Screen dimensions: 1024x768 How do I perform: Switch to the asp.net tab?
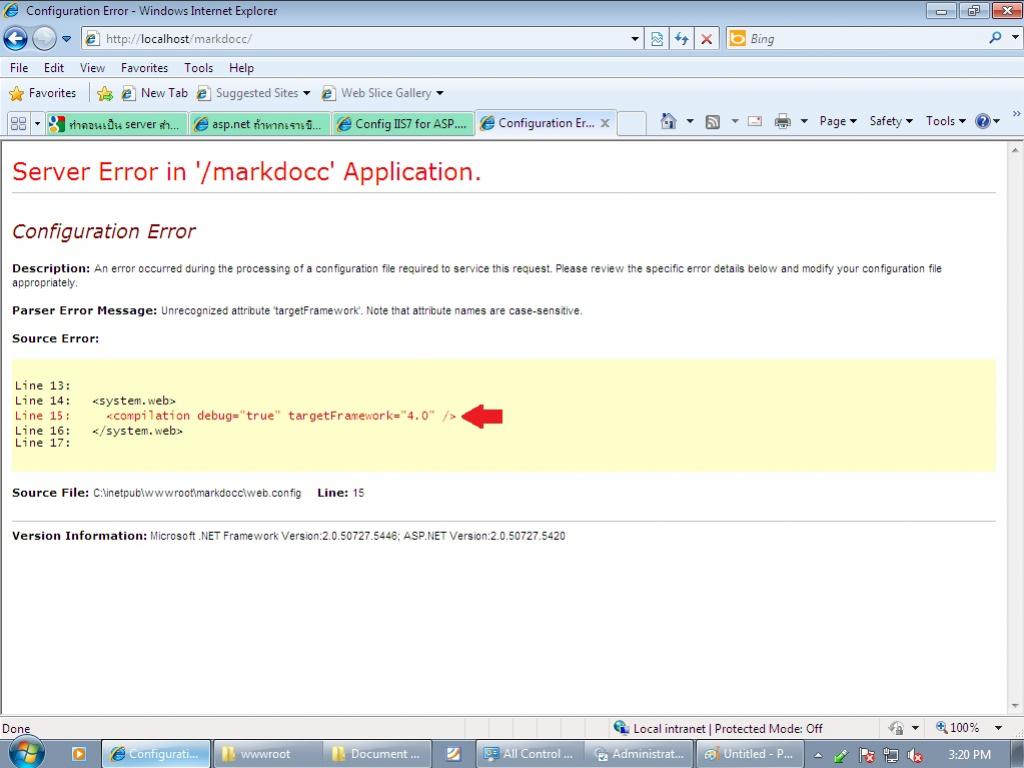point(259,123)
